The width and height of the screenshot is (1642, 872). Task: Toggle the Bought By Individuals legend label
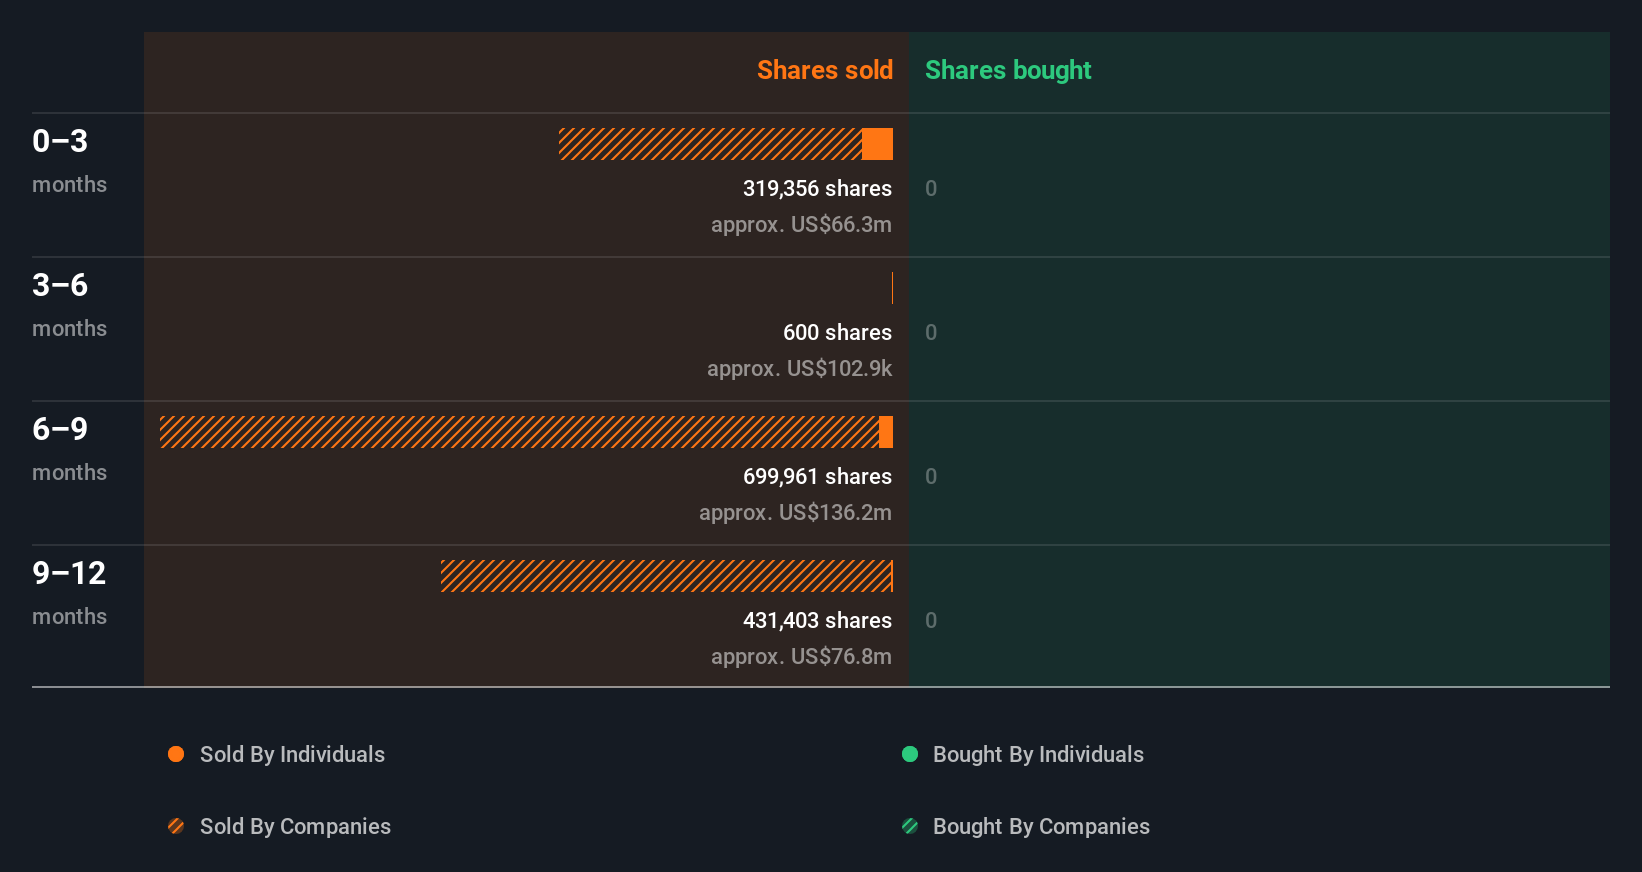[x=1038, y=754]
